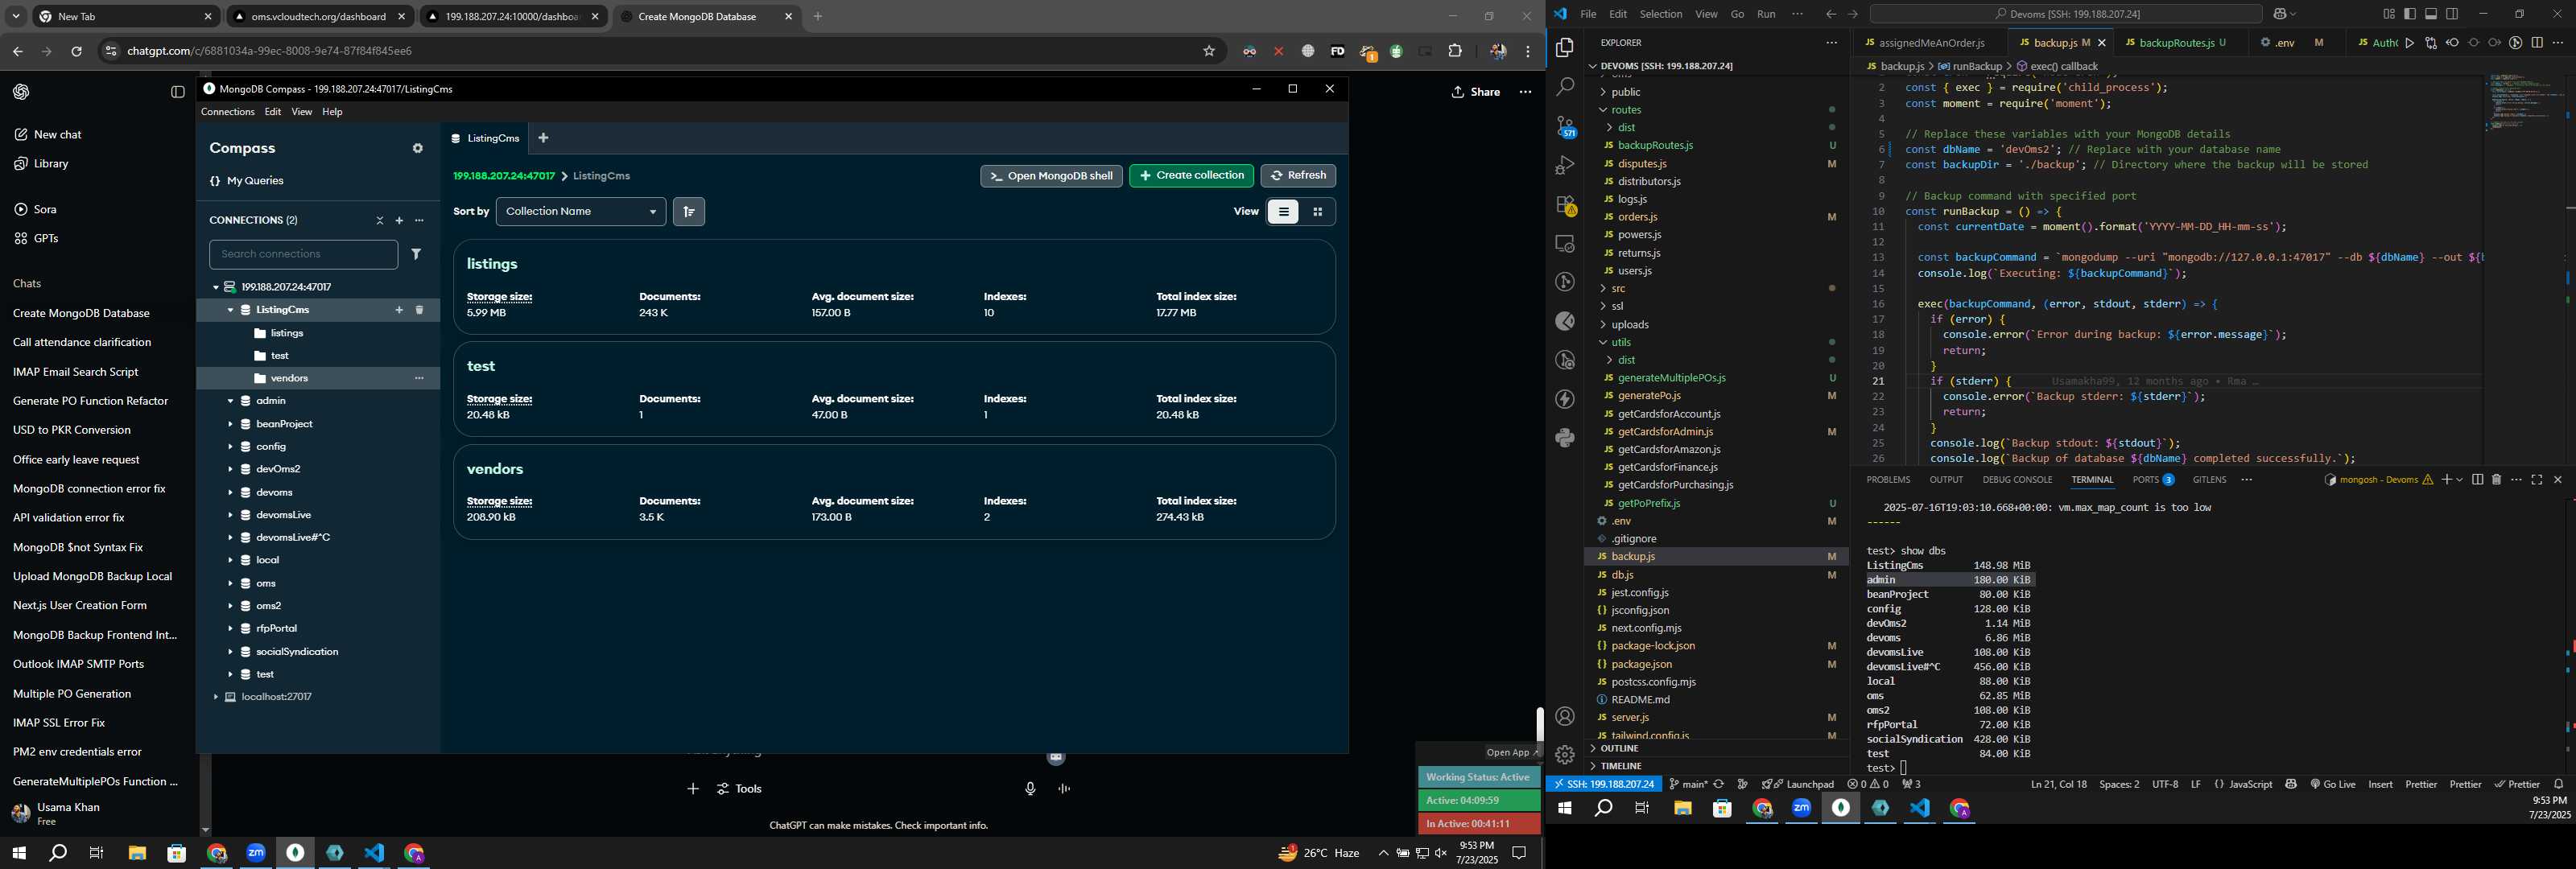The width and height of the screenshot is (2576, 869).
Task: Open VS Code Manage gear icon
Action: pos(1565,755)
